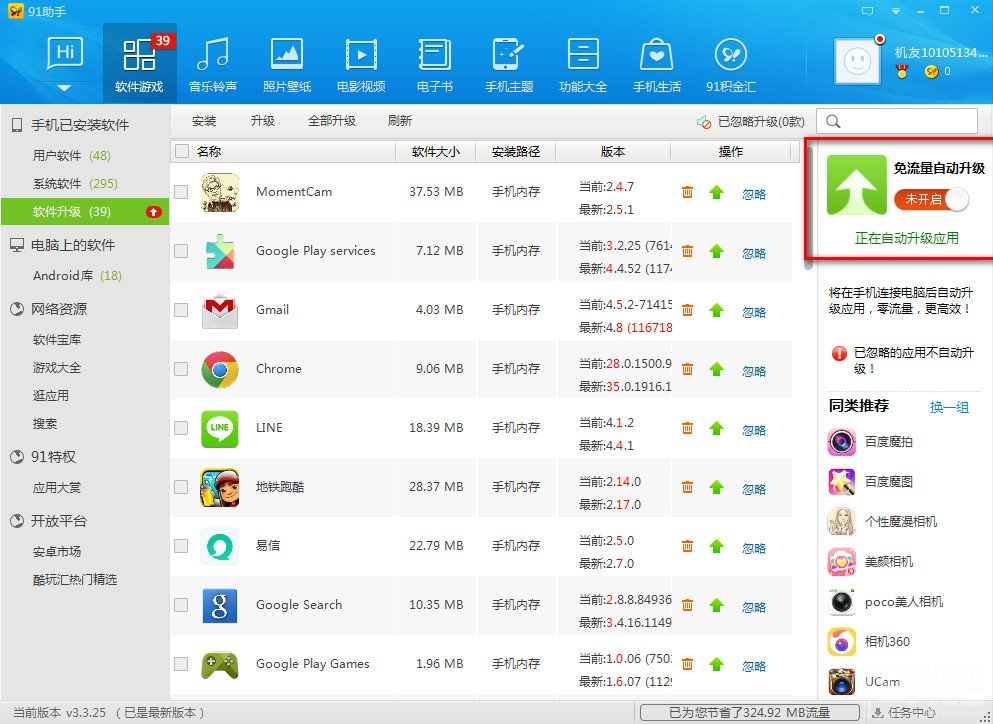Tick the MomentCam checkbox
This screenshot has width=993, height=724.
(181, 192)
